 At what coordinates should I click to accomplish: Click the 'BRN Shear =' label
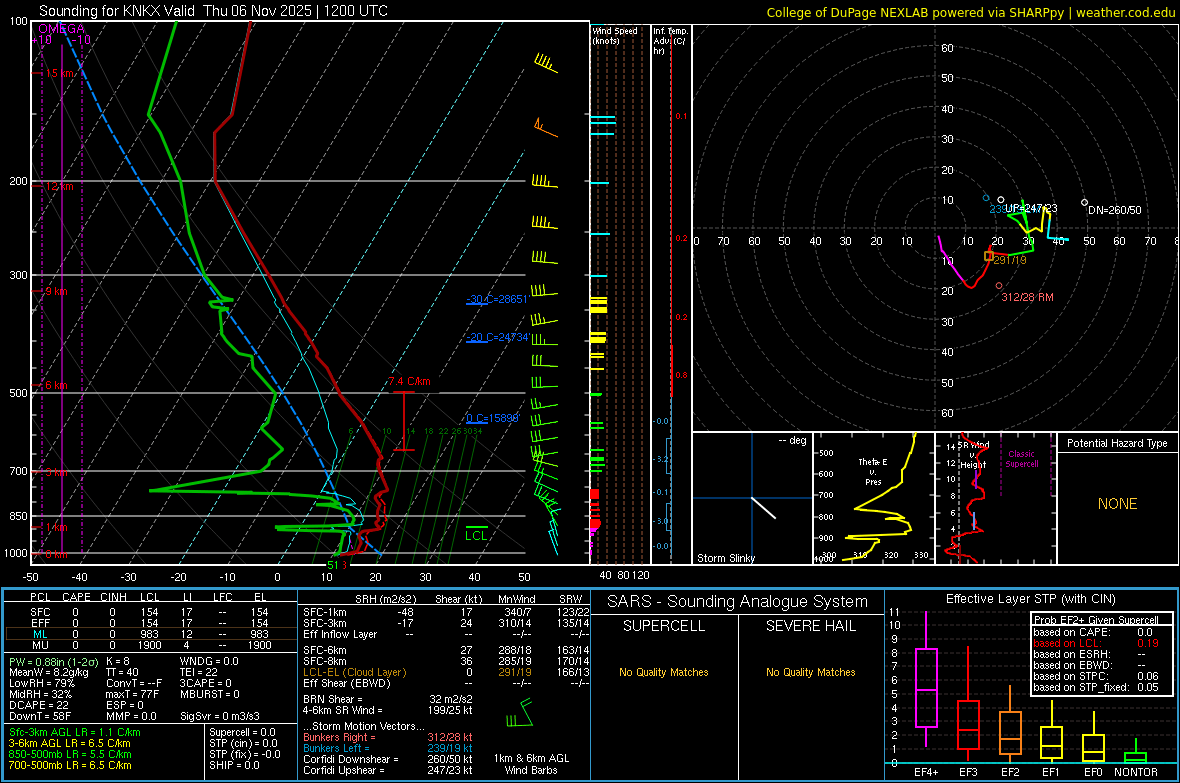pos(333,699)
